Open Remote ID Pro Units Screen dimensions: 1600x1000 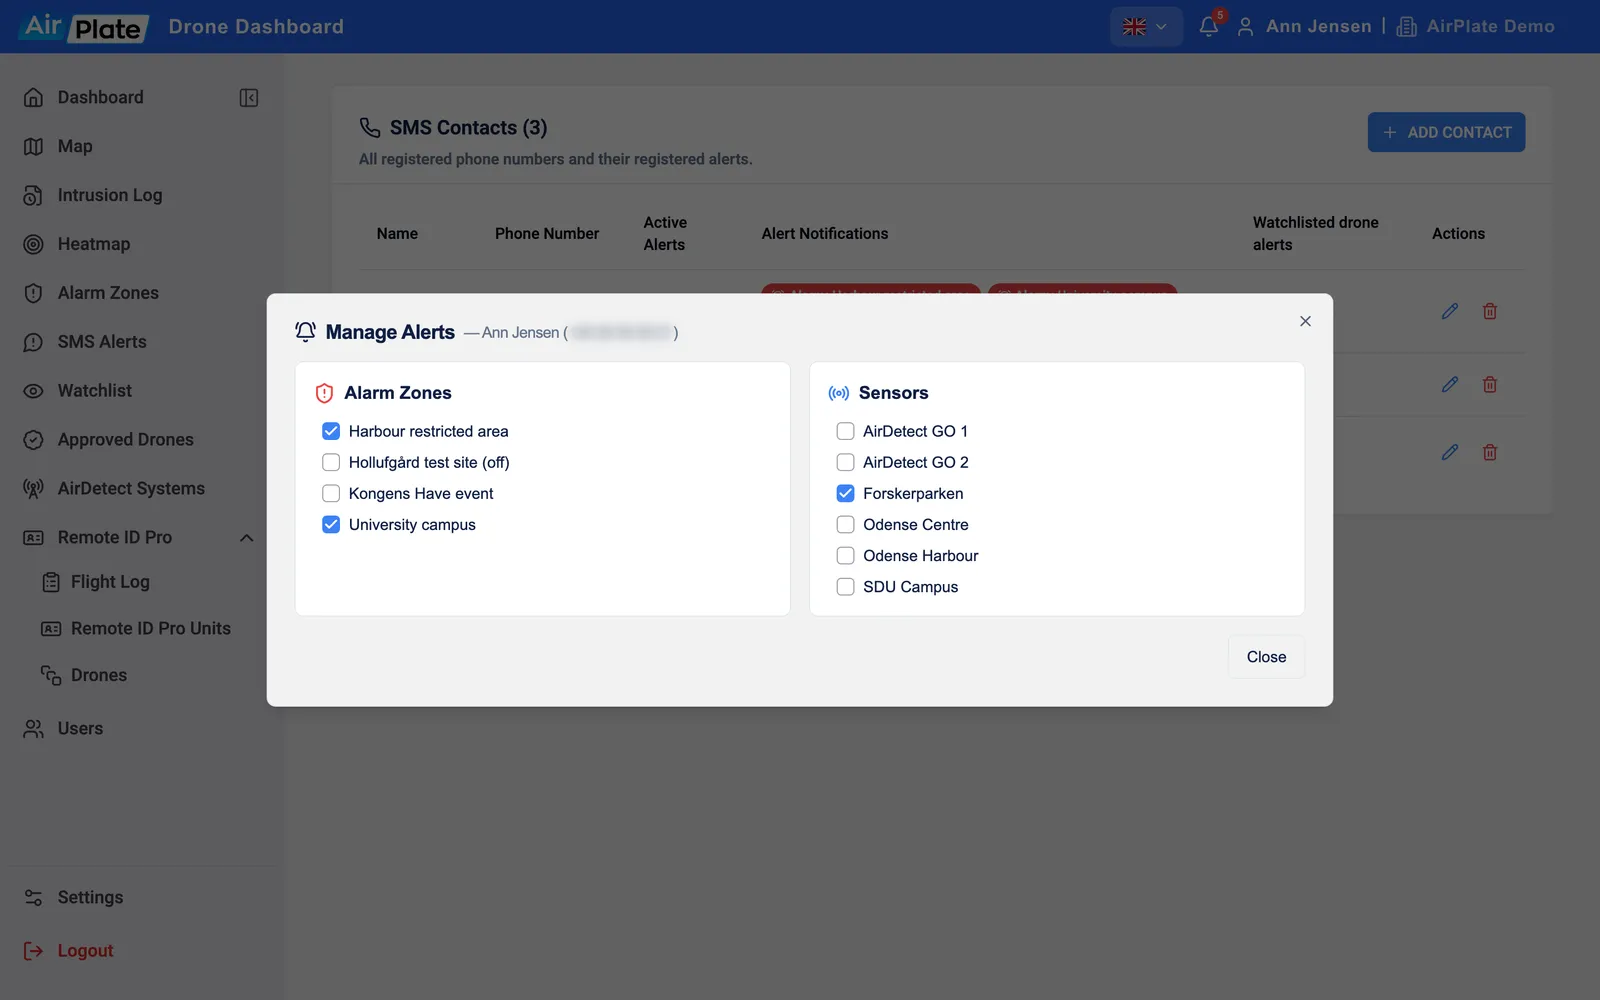coord(135,628)
